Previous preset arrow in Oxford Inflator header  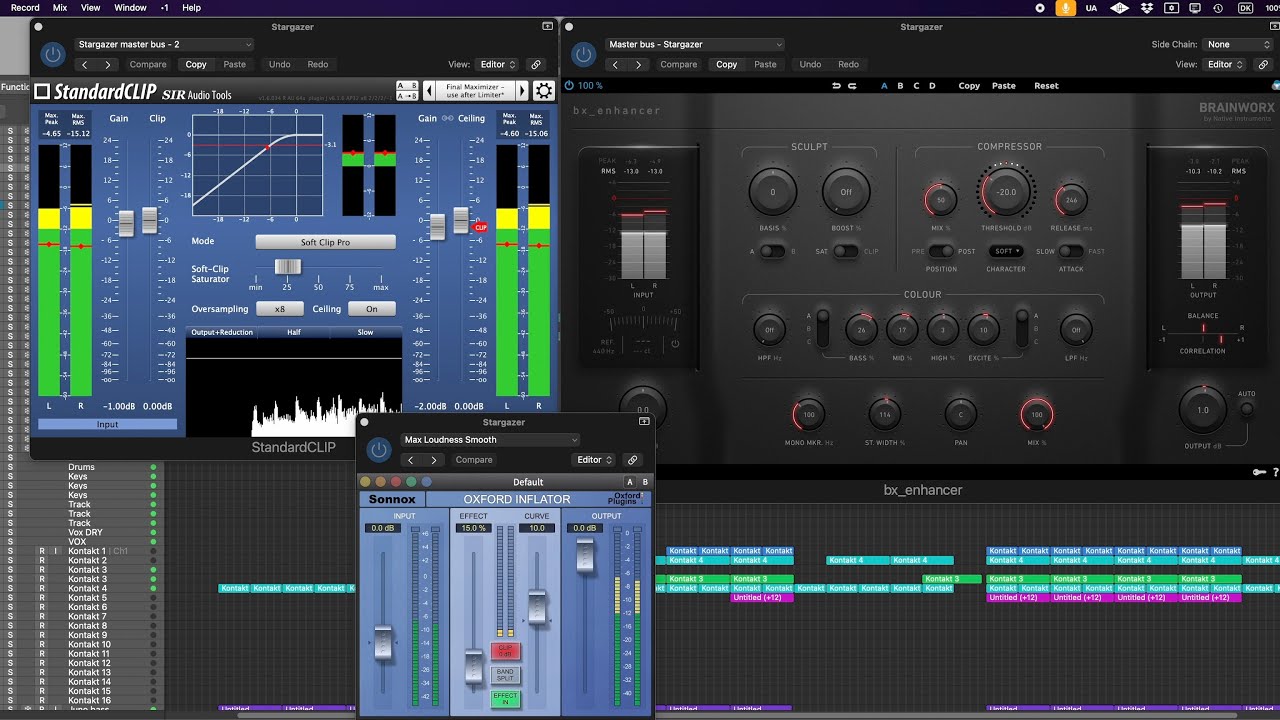click(410, 460)
